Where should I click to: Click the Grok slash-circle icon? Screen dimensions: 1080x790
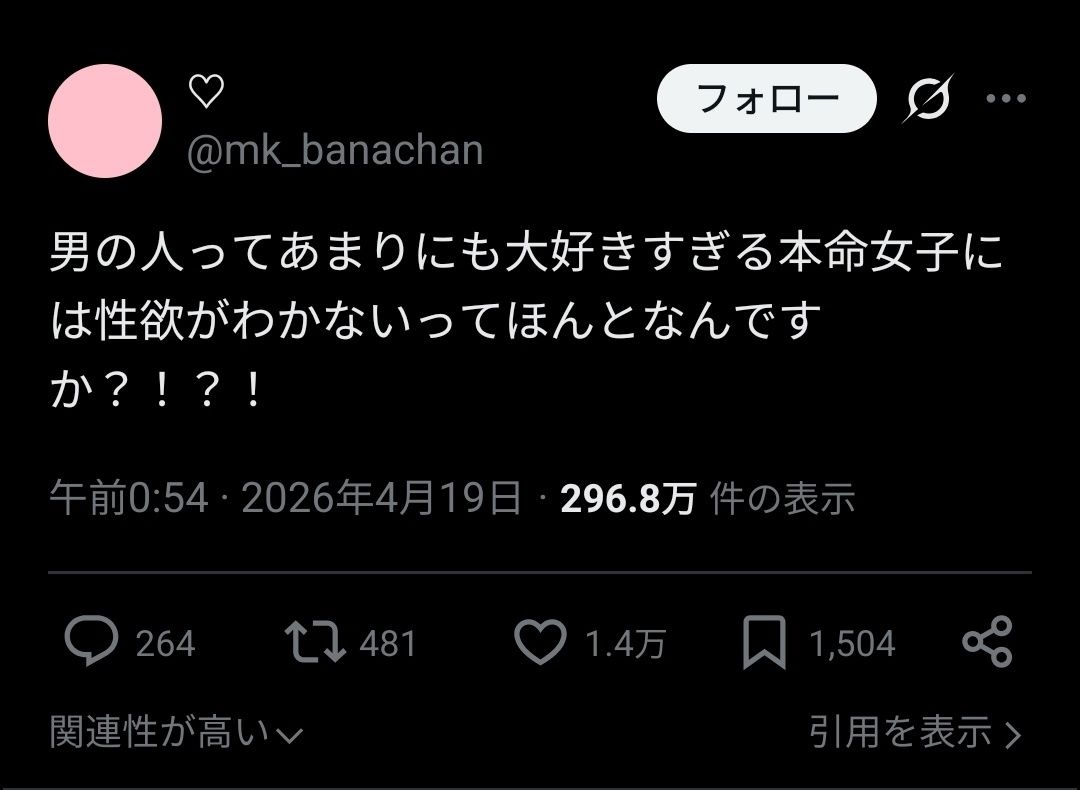tap(928, 98)
